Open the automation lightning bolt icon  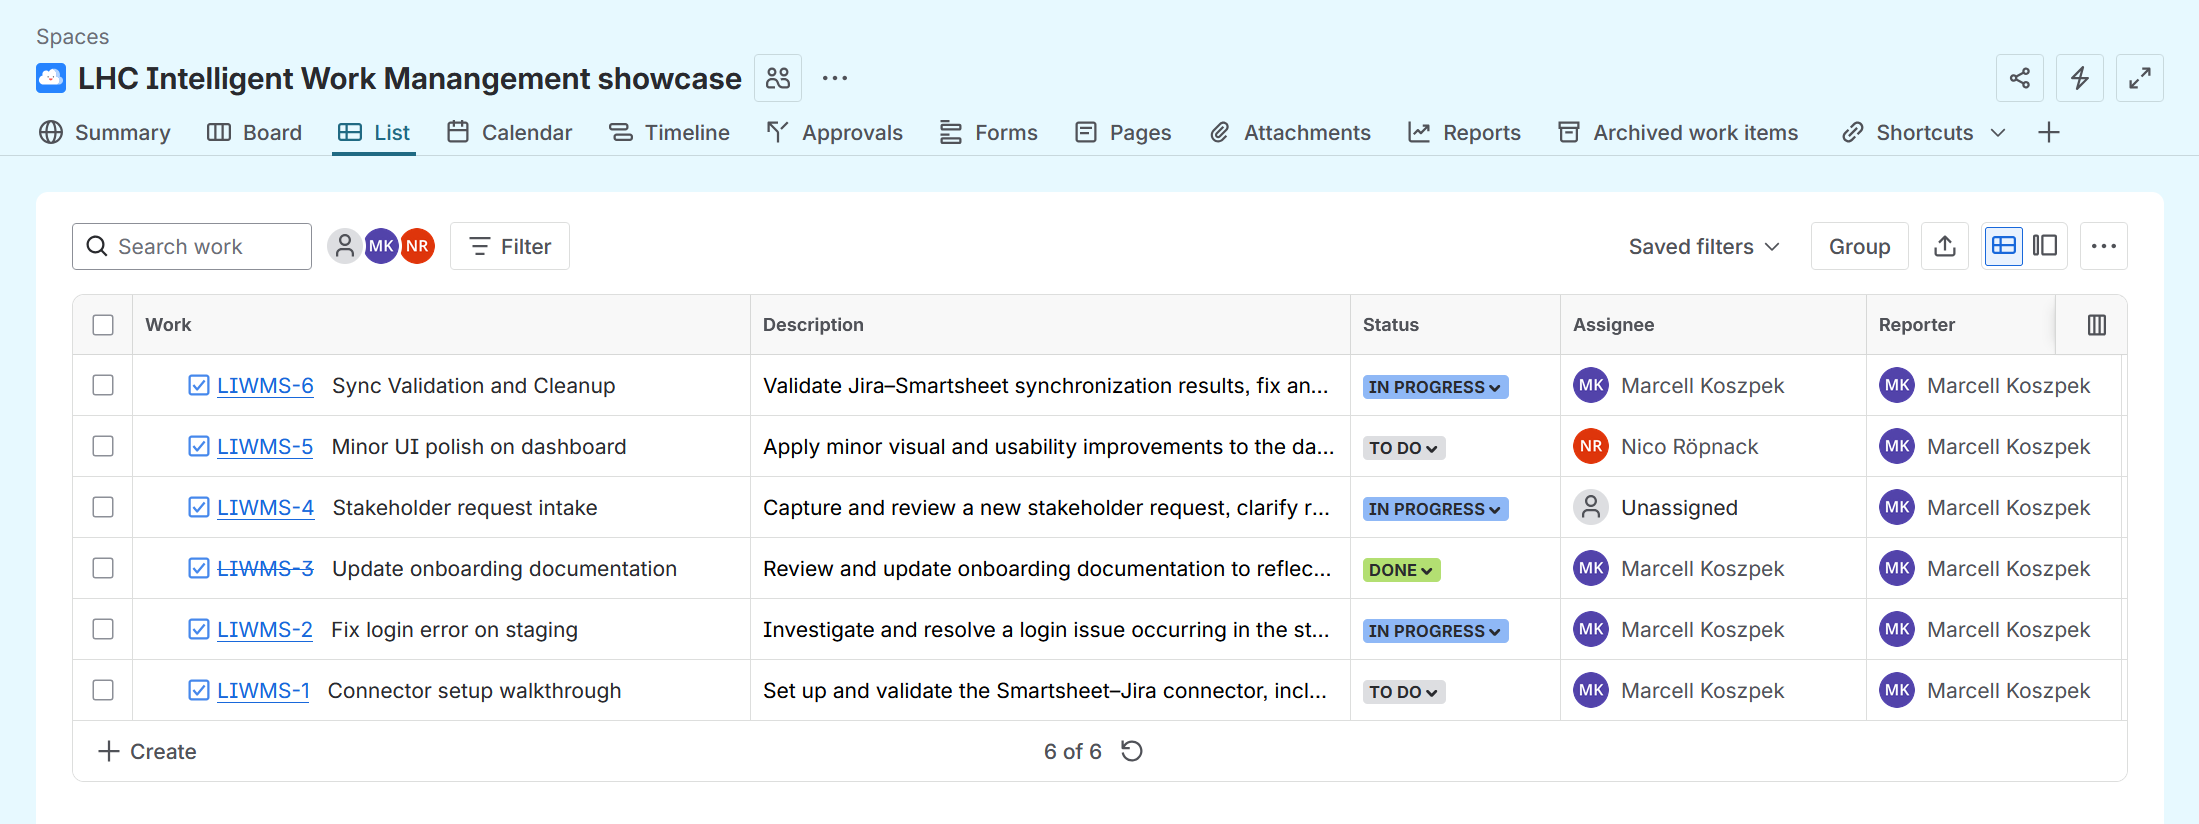tap(2079, 78)
